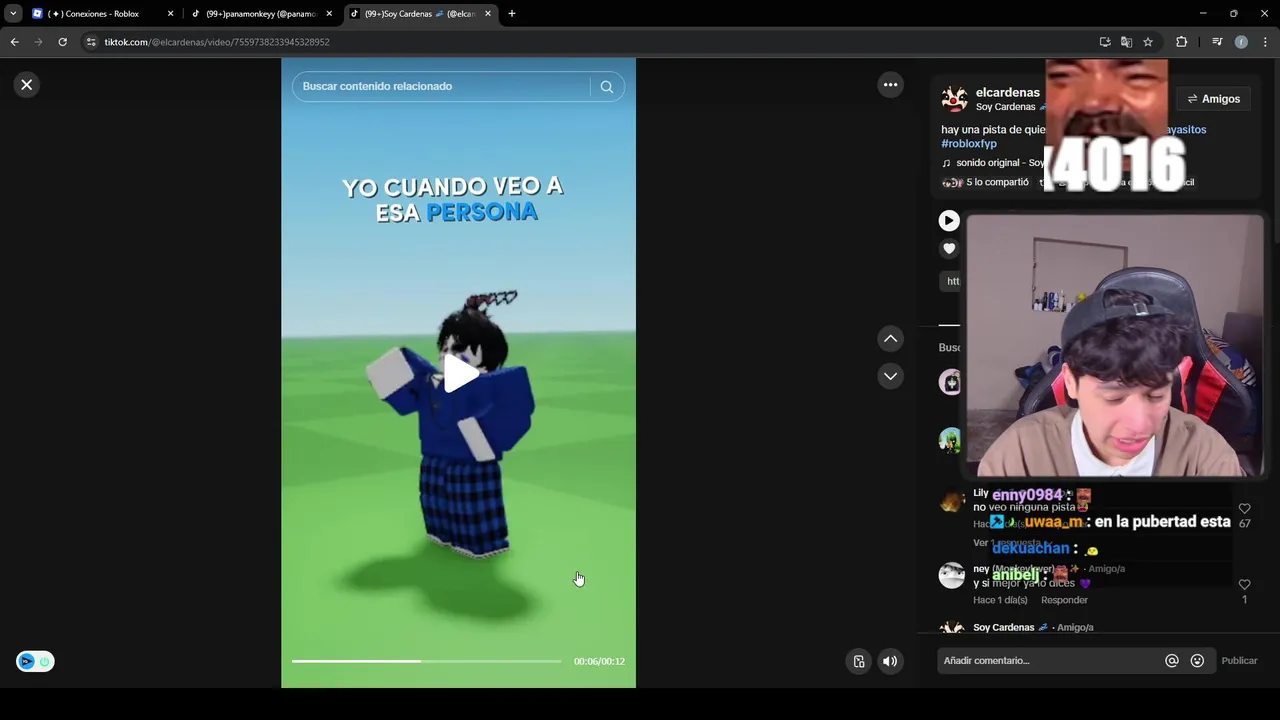Image resolution: width=1280 pixels, height=720 pixels.
Task: Like the comment by ney
Action: click(1244, 585)
